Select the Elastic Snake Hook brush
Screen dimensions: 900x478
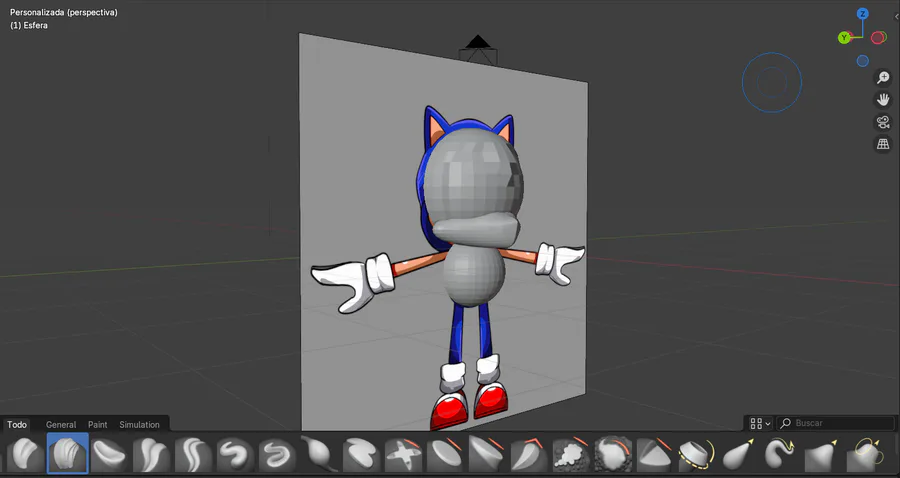[x=781, y=453]
